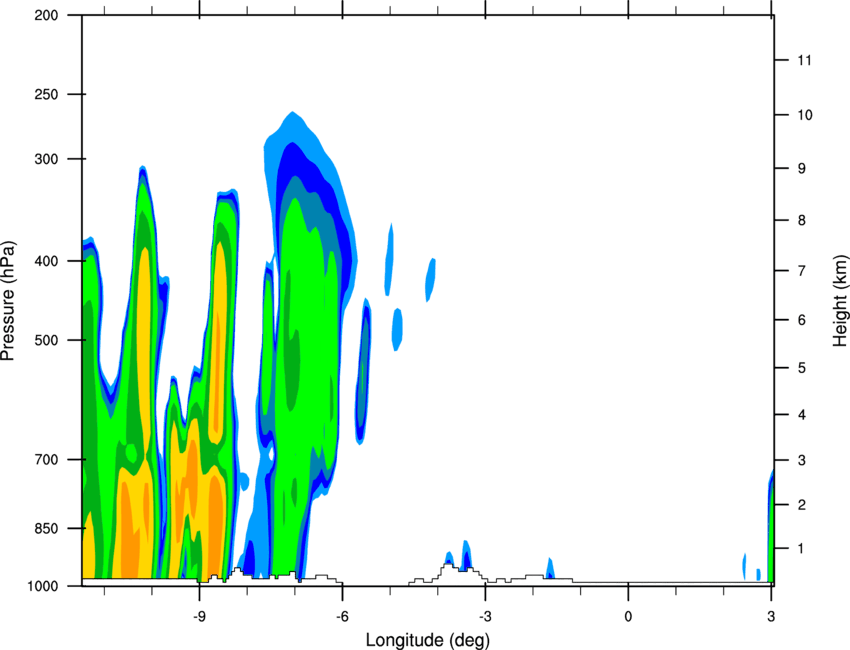
Task: Click the 11 km height label
Action: [805, 60]
